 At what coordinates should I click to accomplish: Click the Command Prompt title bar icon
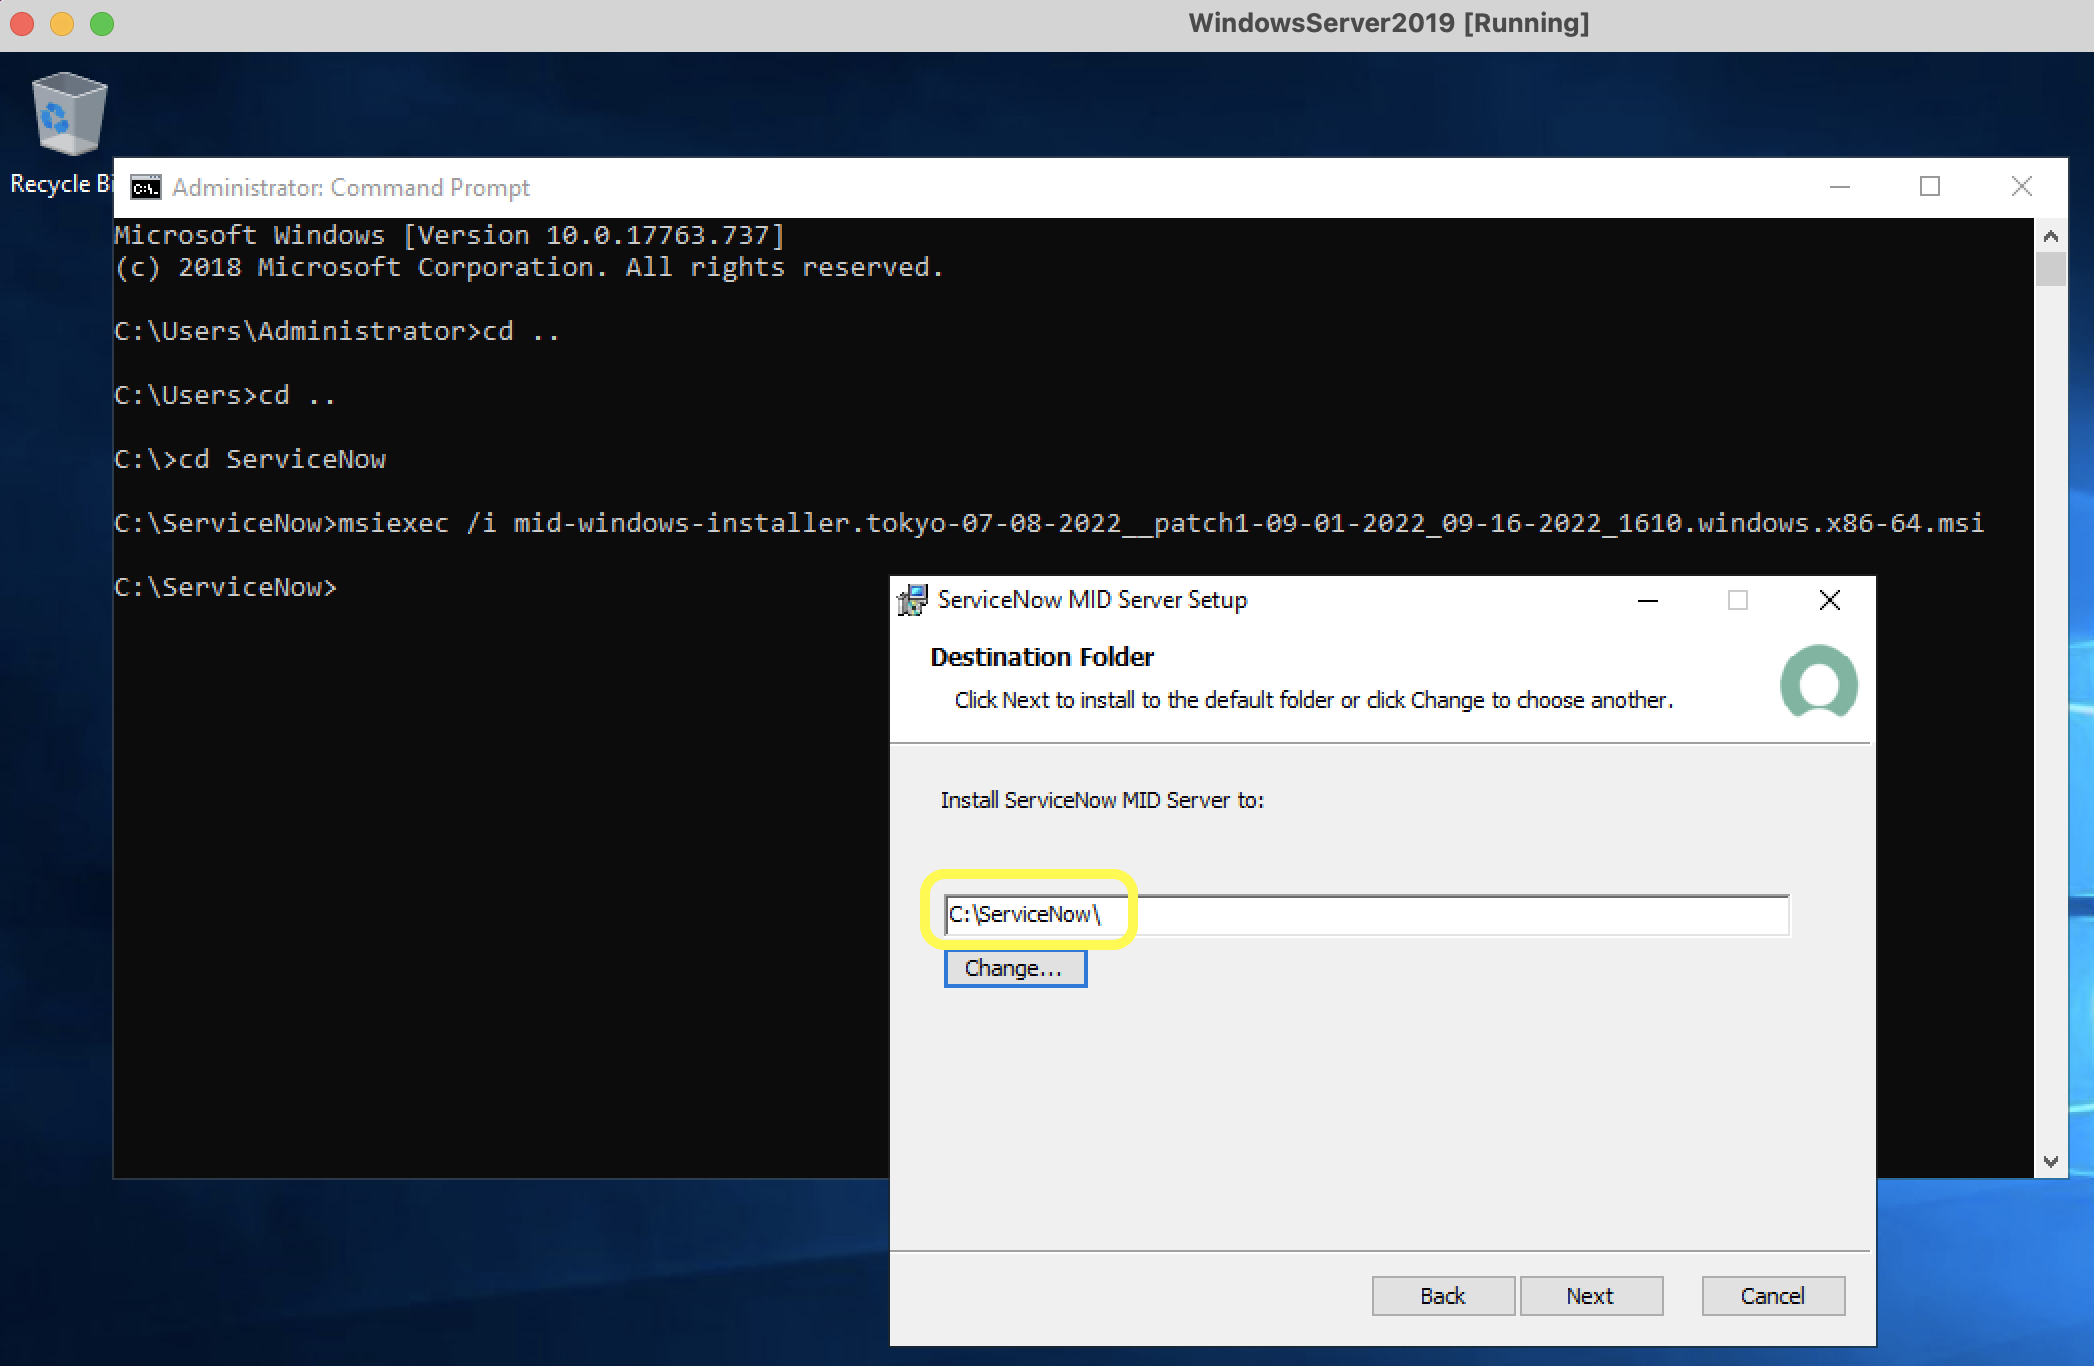pos(146,188)
